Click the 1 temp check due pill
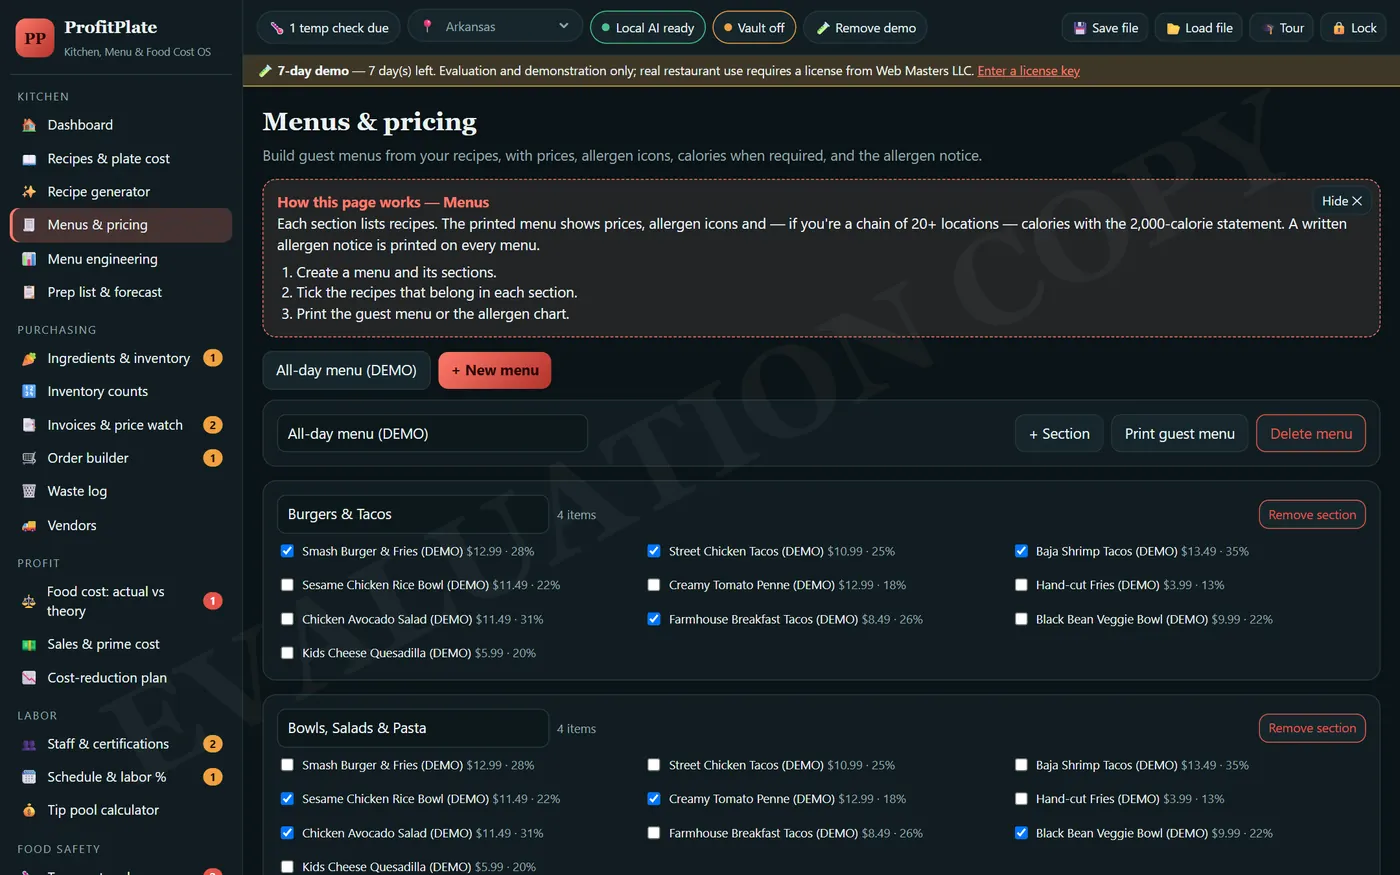 tap(329, 28)
